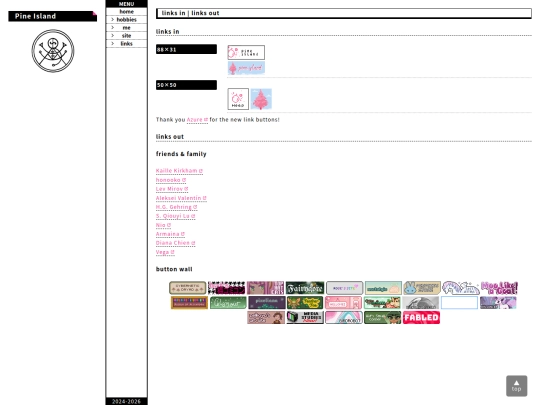Open the S. Qiouyi Lu link
Image resolution: width=540 pixels, height=405 pixels.
(x=175, y=216)
